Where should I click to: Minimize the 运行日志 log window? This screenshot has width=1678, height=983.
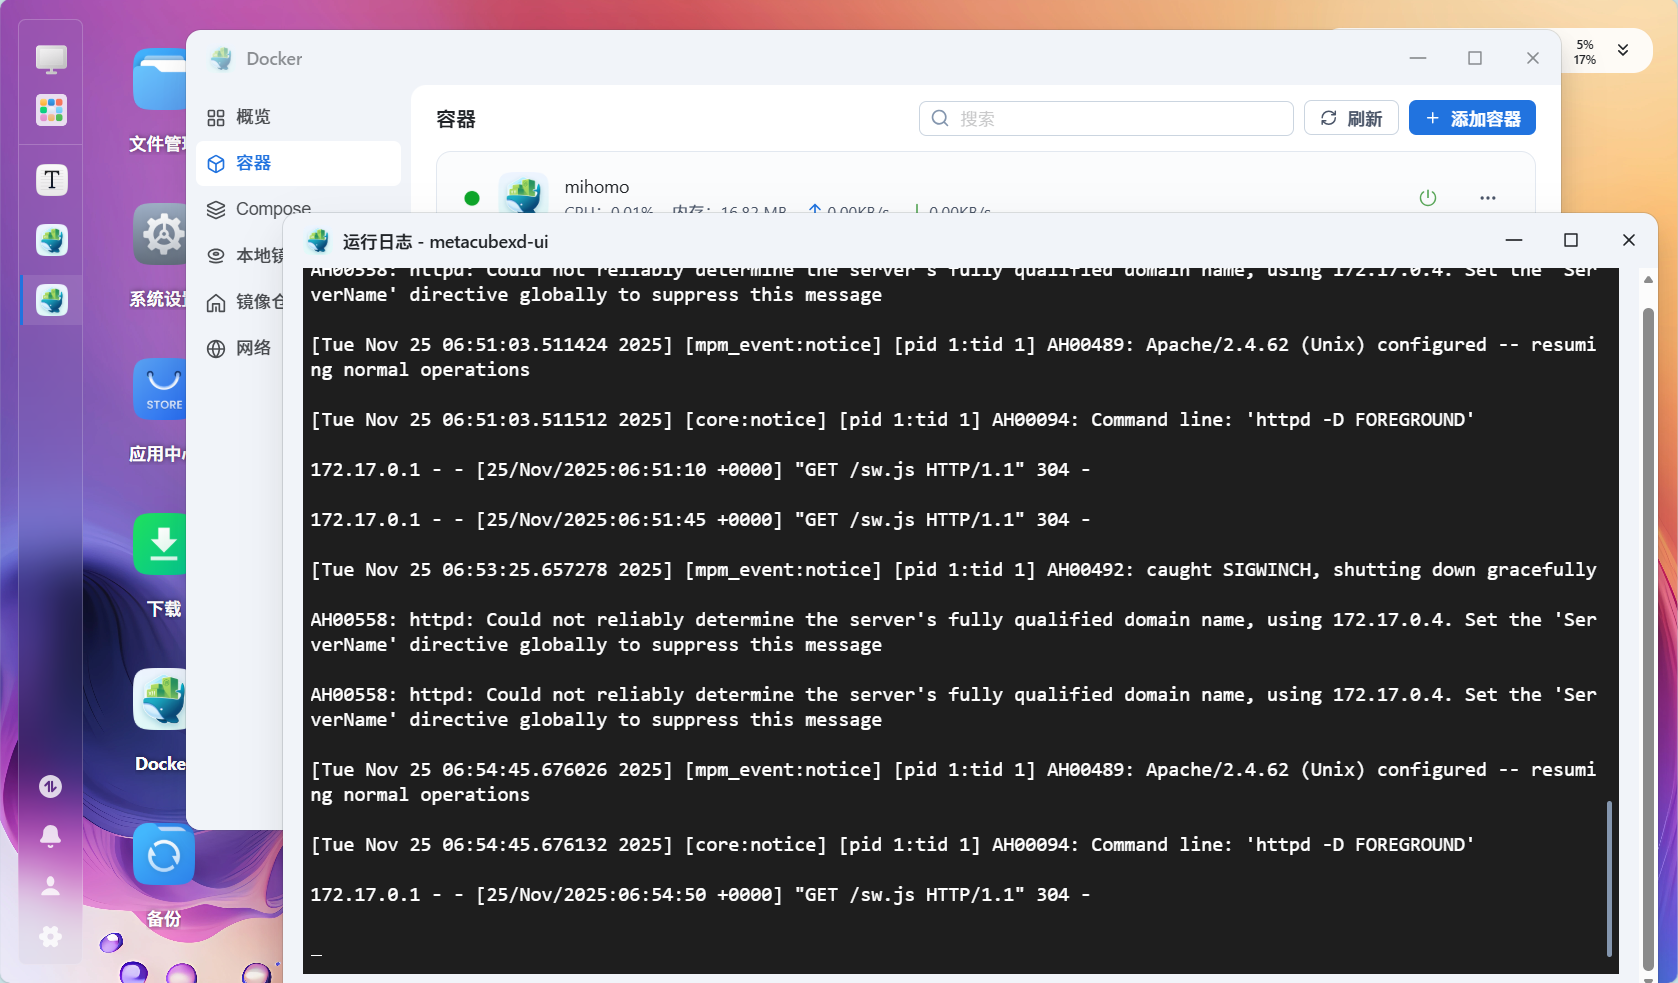click(x=1514, y=240)
